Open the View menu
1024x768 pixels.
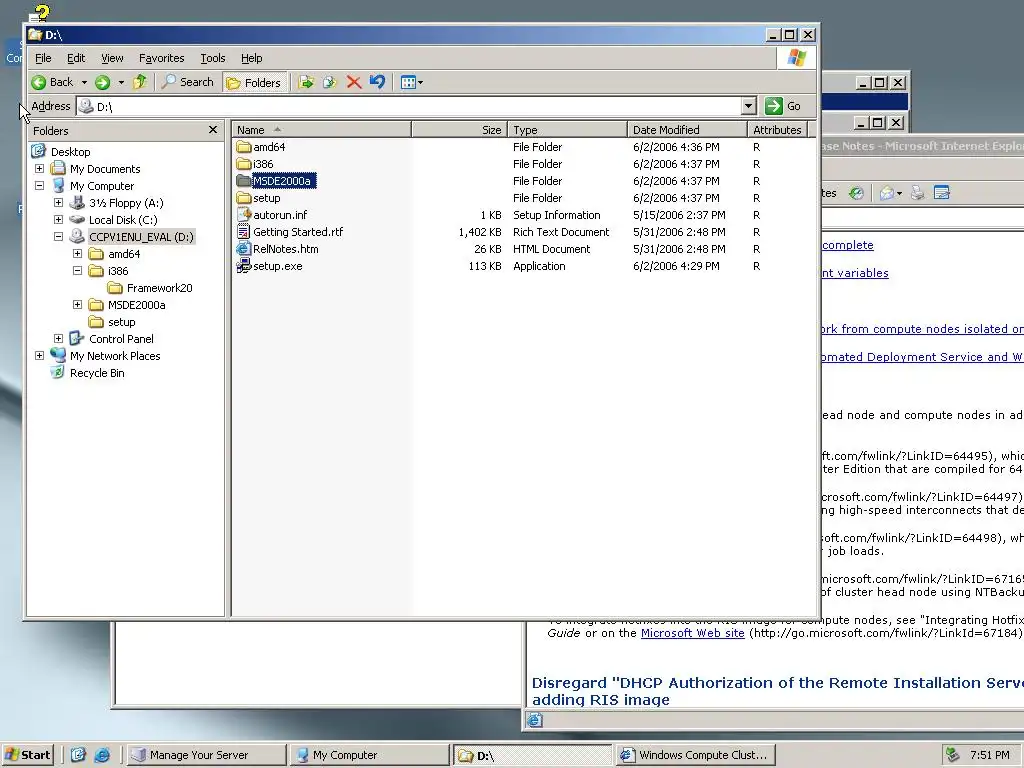(112, 58)
